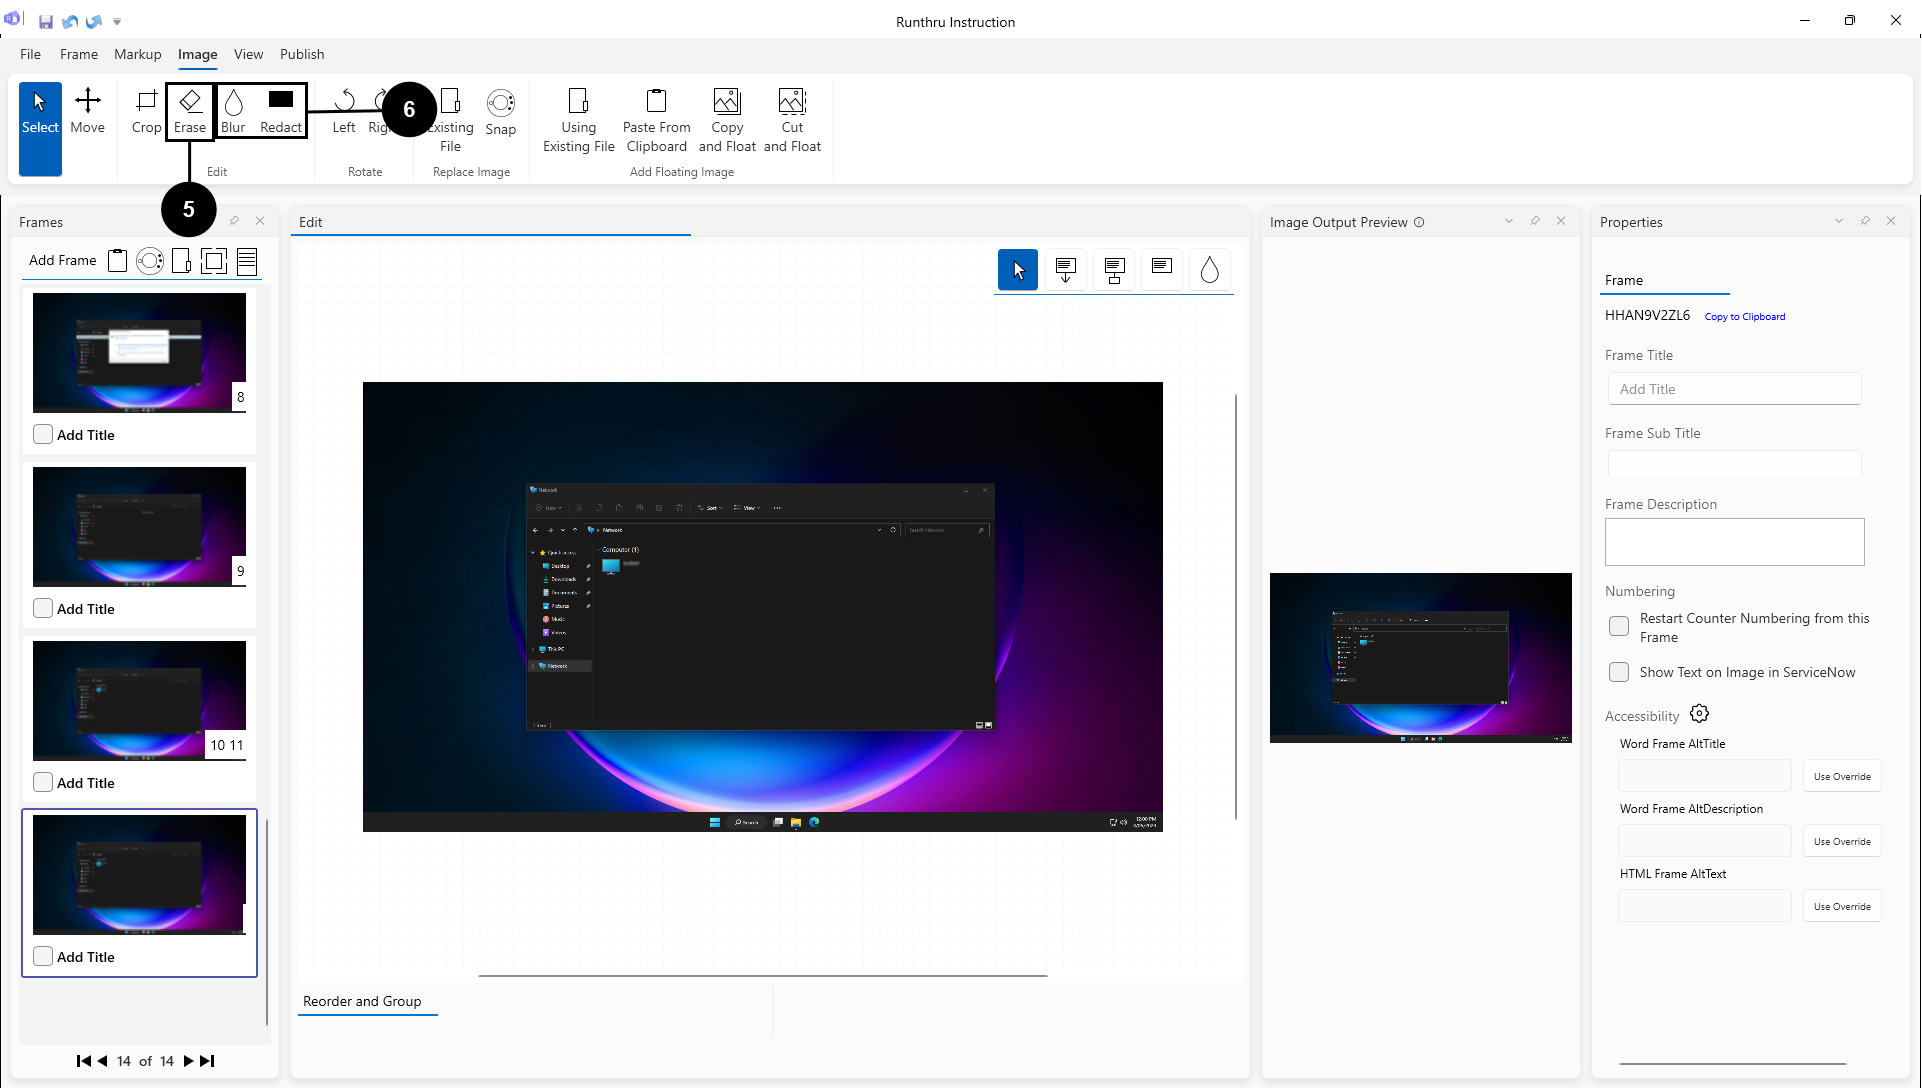Switch to the Publish tab
The image size is (1922, 1089).
point(301,54)
